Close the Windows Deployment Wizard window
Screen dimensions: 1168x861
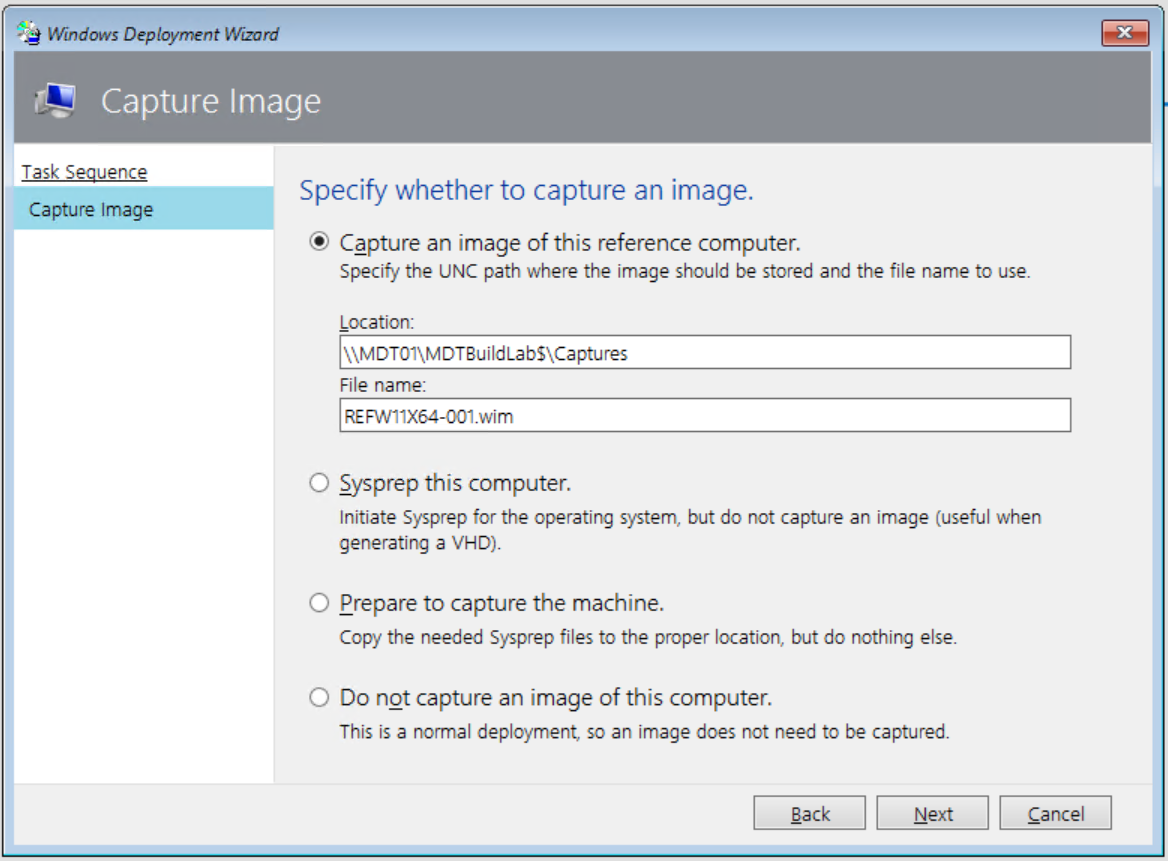1125,34
